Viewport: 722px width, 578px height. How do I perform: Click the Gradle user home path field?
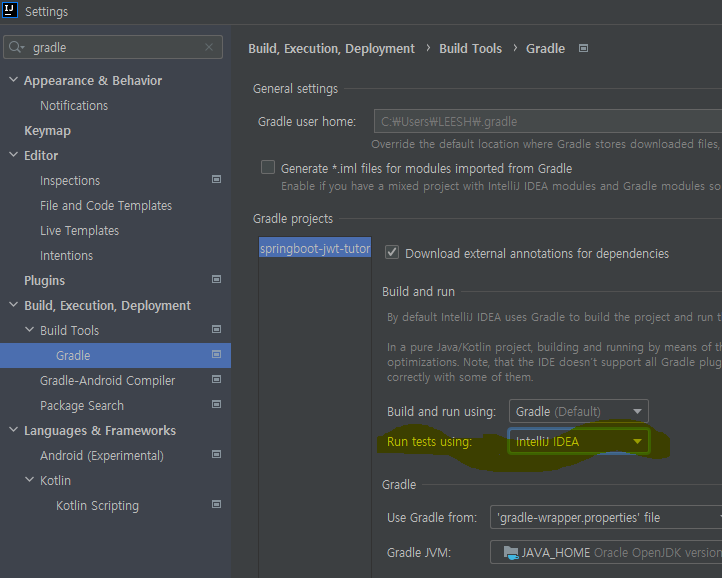[x=548, y=122]
